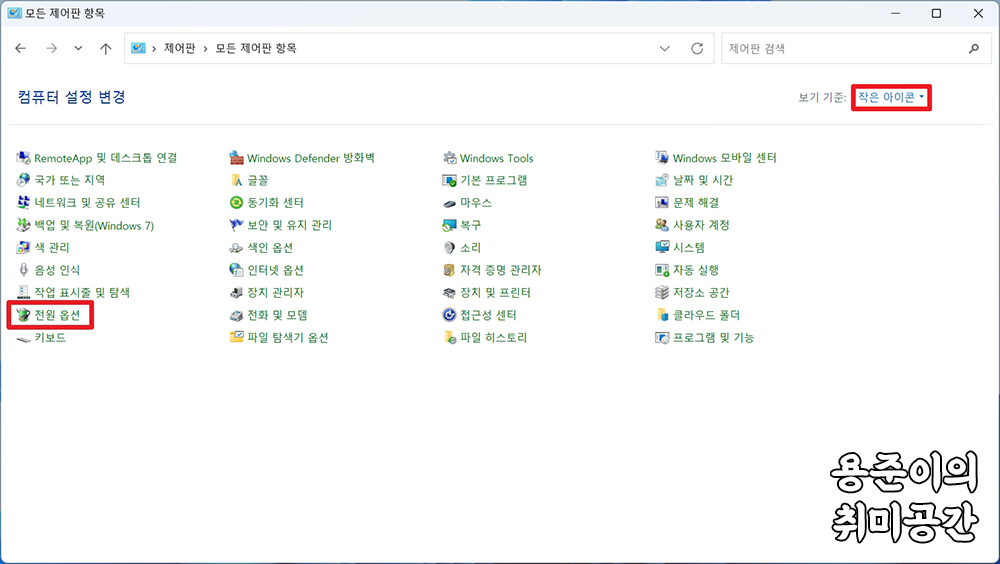Click the search magnifier button

pos(974,48)
